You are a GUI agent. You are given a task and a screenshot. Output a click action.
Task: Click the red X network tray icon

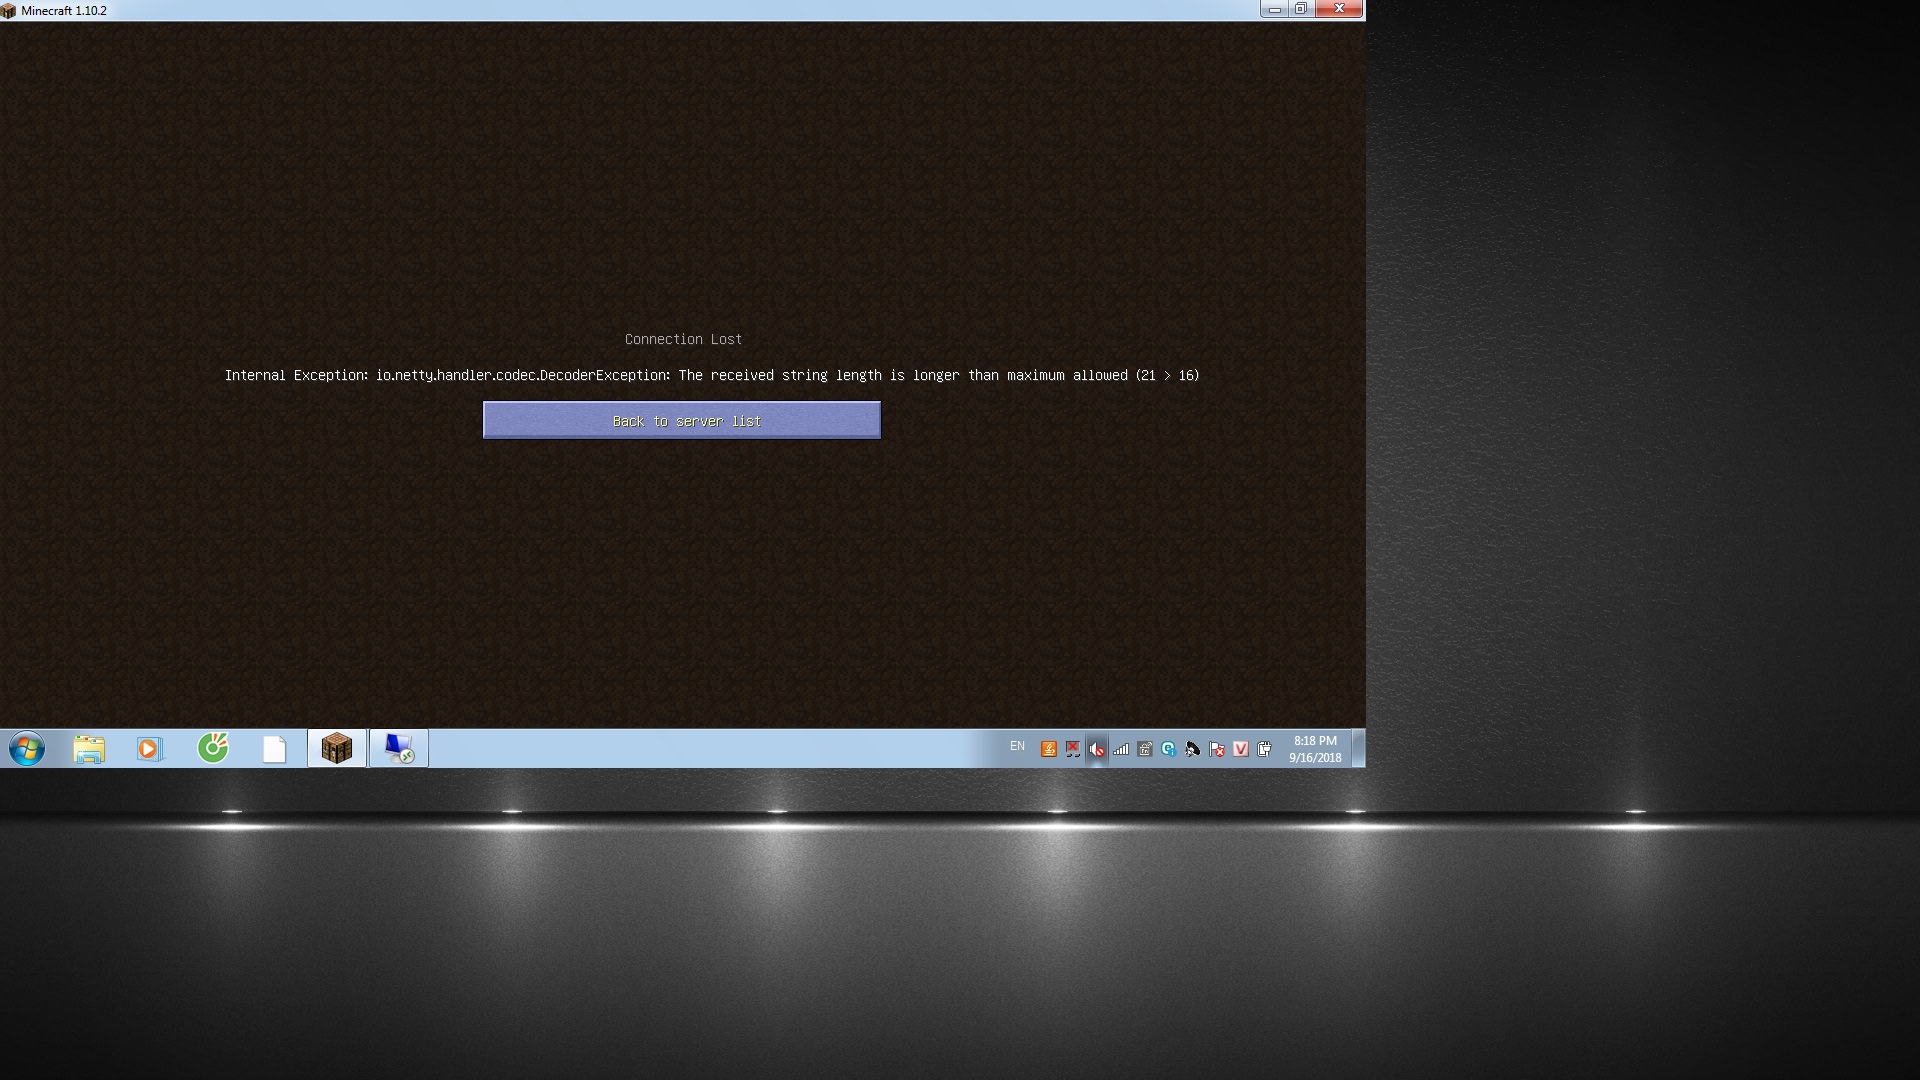point(1073,749)
